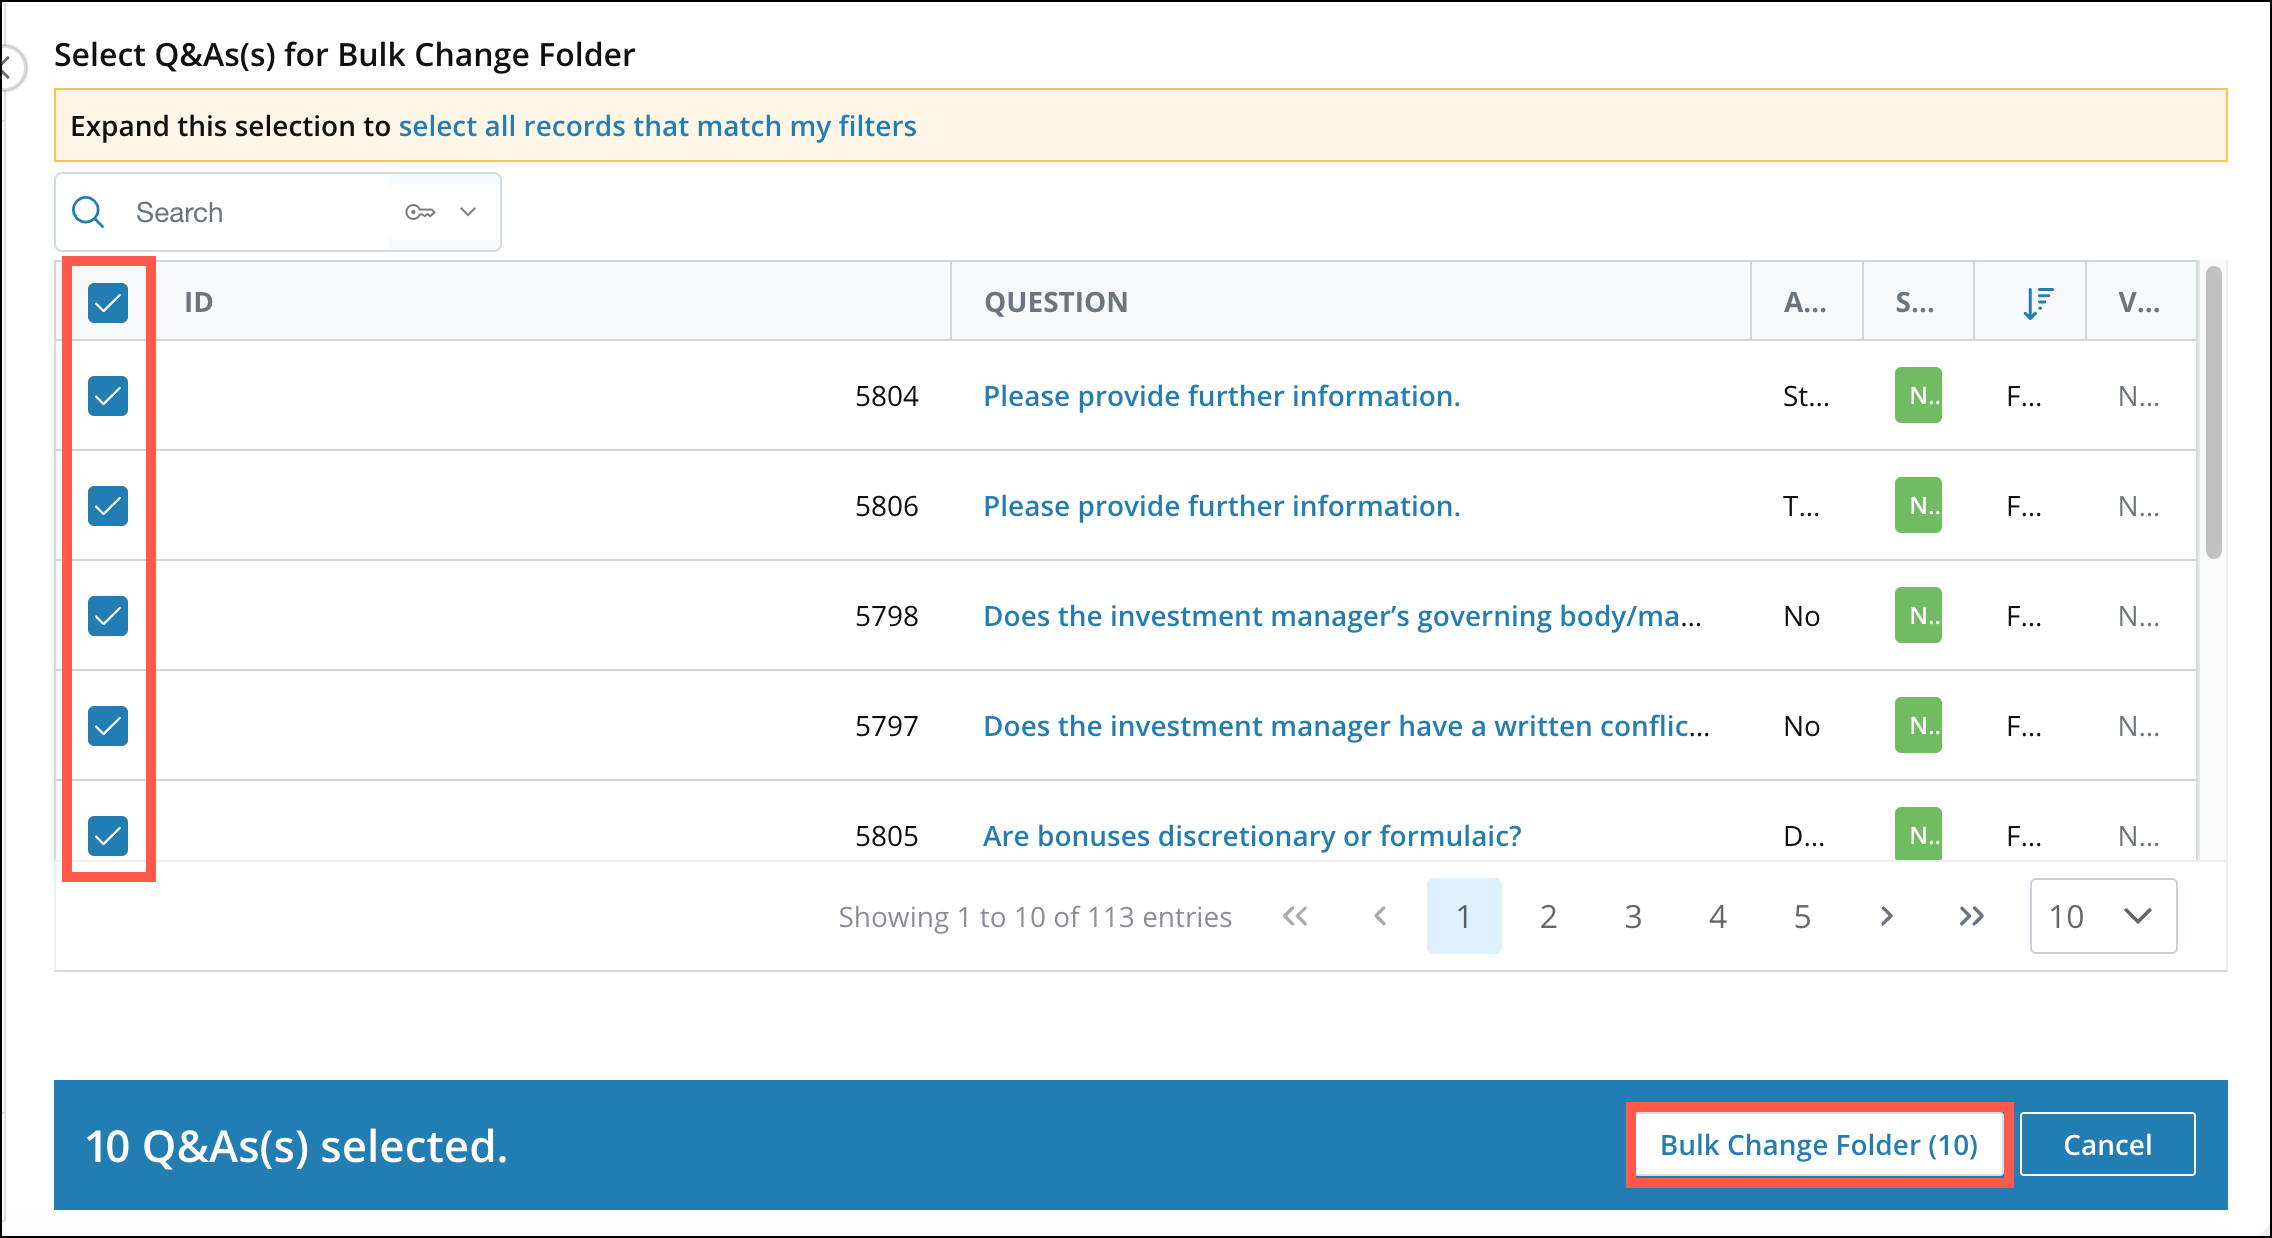Click the table vertical scrollbar
This screenshot has height=1238, width=2272.
[x=2214, y=412]
